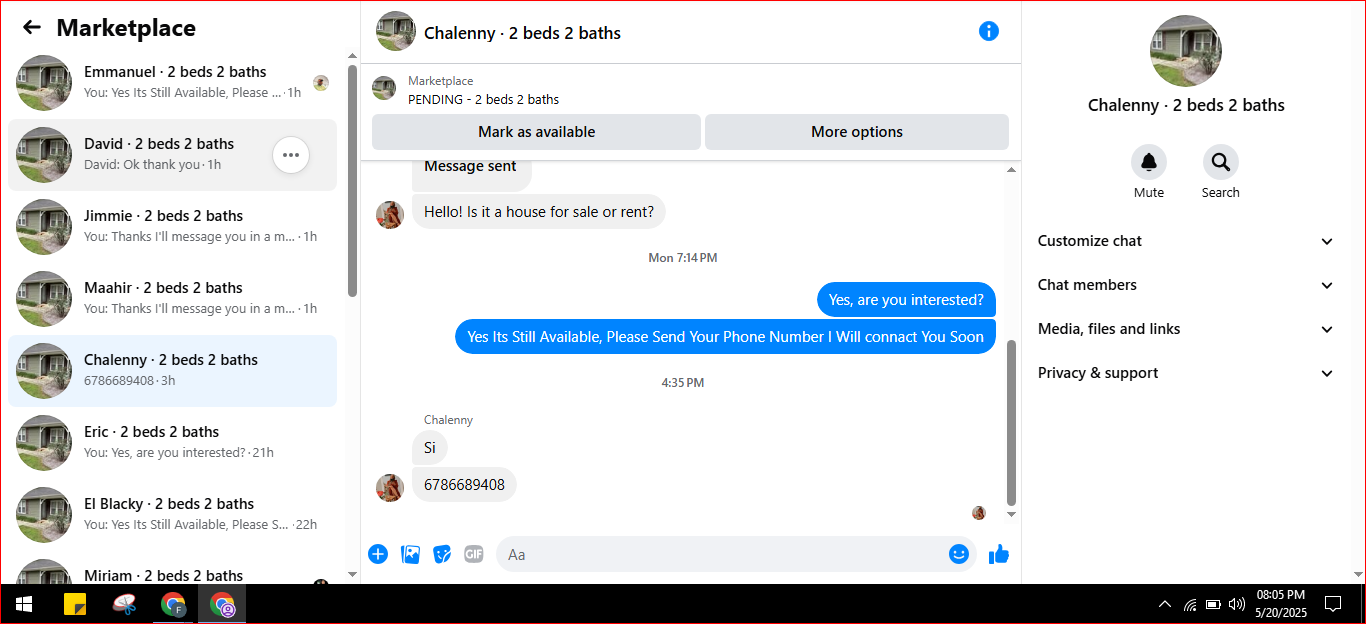Mute this conversation with the bell icon
Viewport: 1366px width, 624px height.
pos(1149,162)
